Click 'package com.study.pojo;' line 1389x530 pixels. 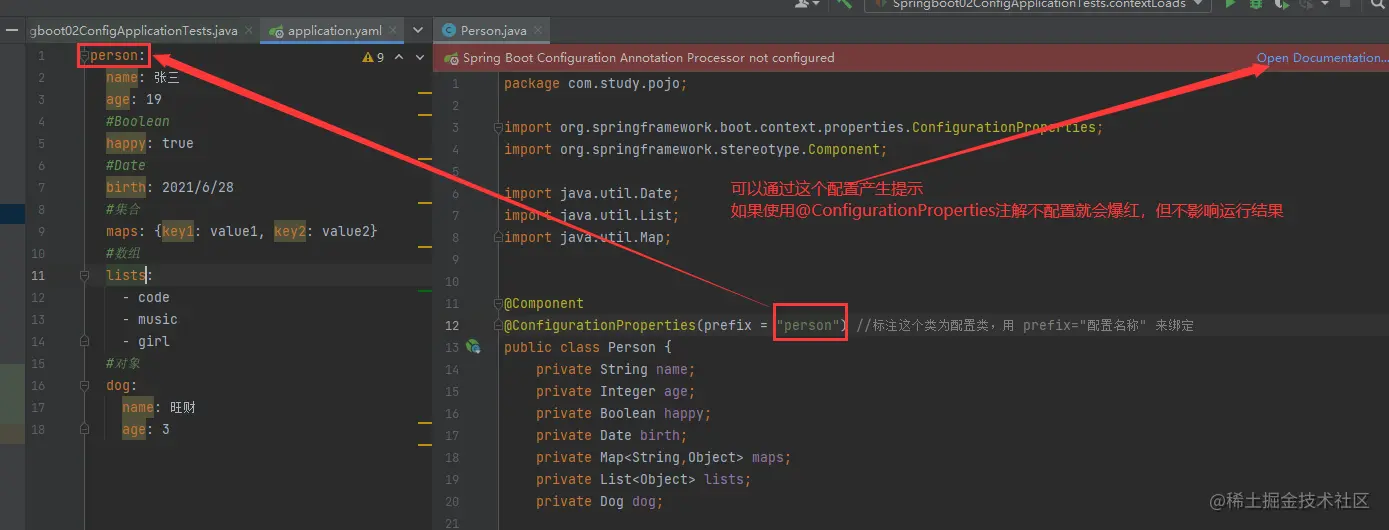(x=595, y=84)
